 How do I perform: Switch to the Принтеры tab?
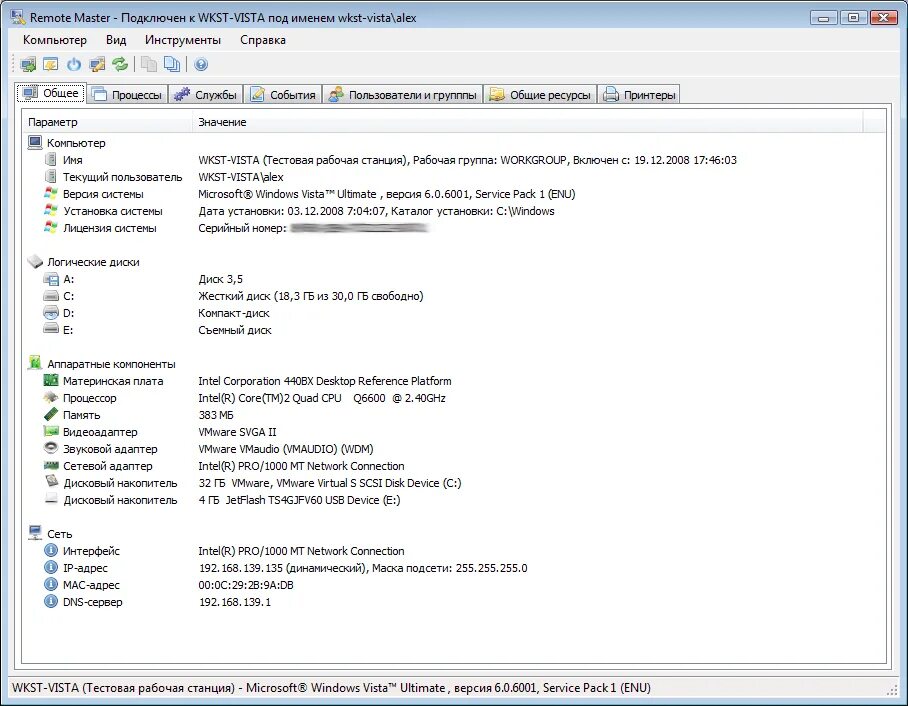(639, 94)
